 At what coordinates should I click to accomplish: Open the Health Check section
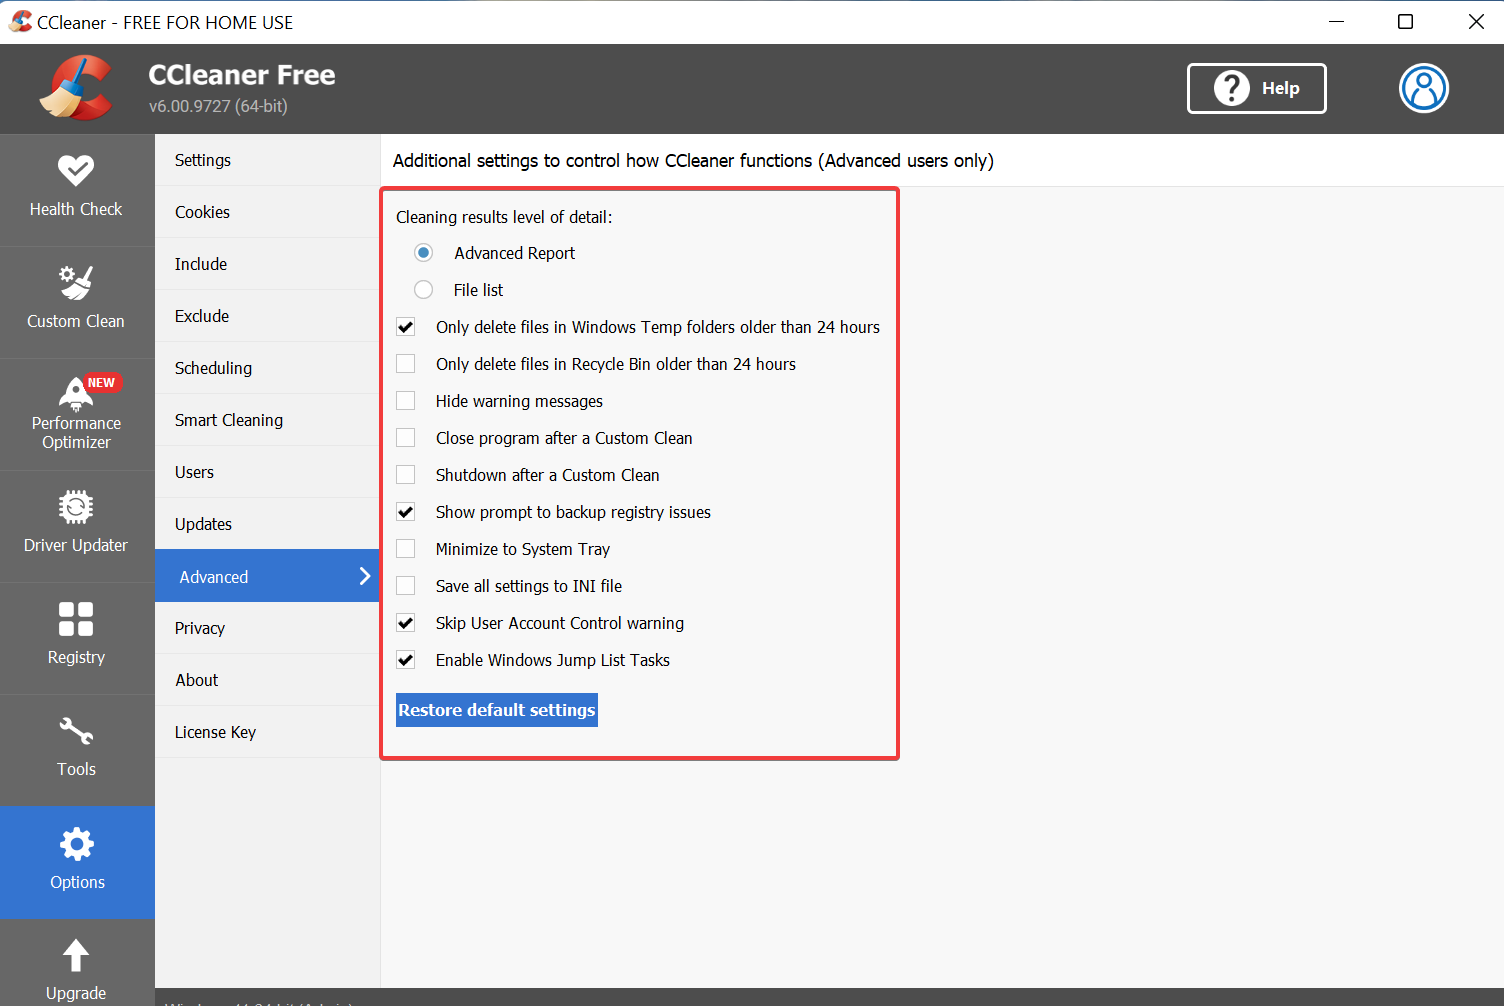[x=77, y=188]
